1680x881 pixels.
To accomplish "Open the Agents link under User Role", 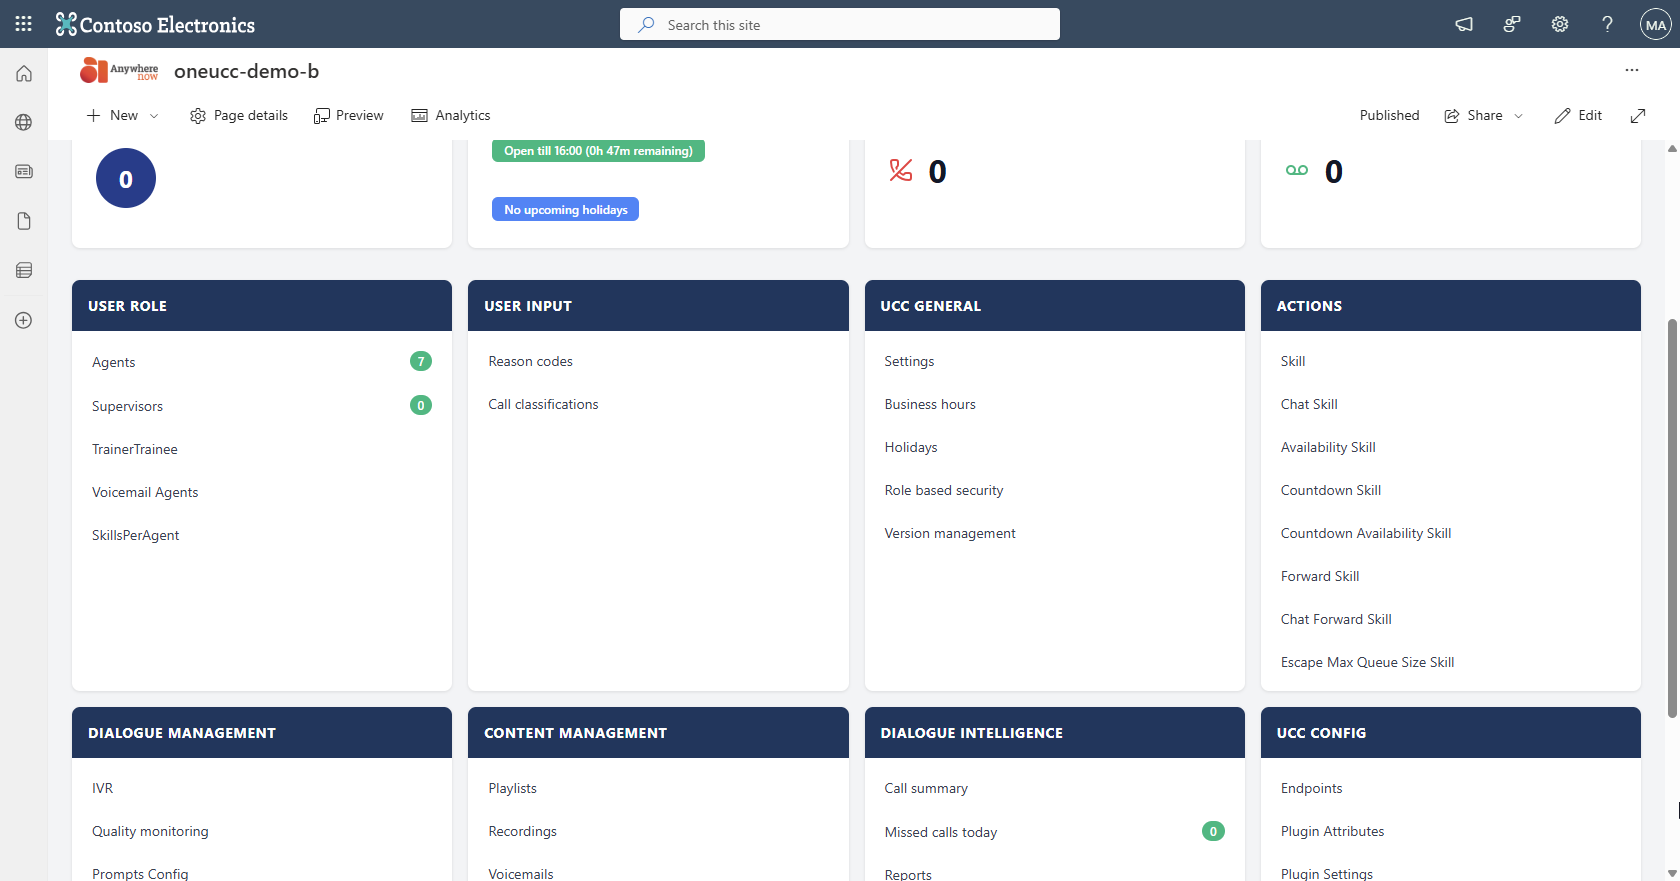I will (x=114, y=362).
